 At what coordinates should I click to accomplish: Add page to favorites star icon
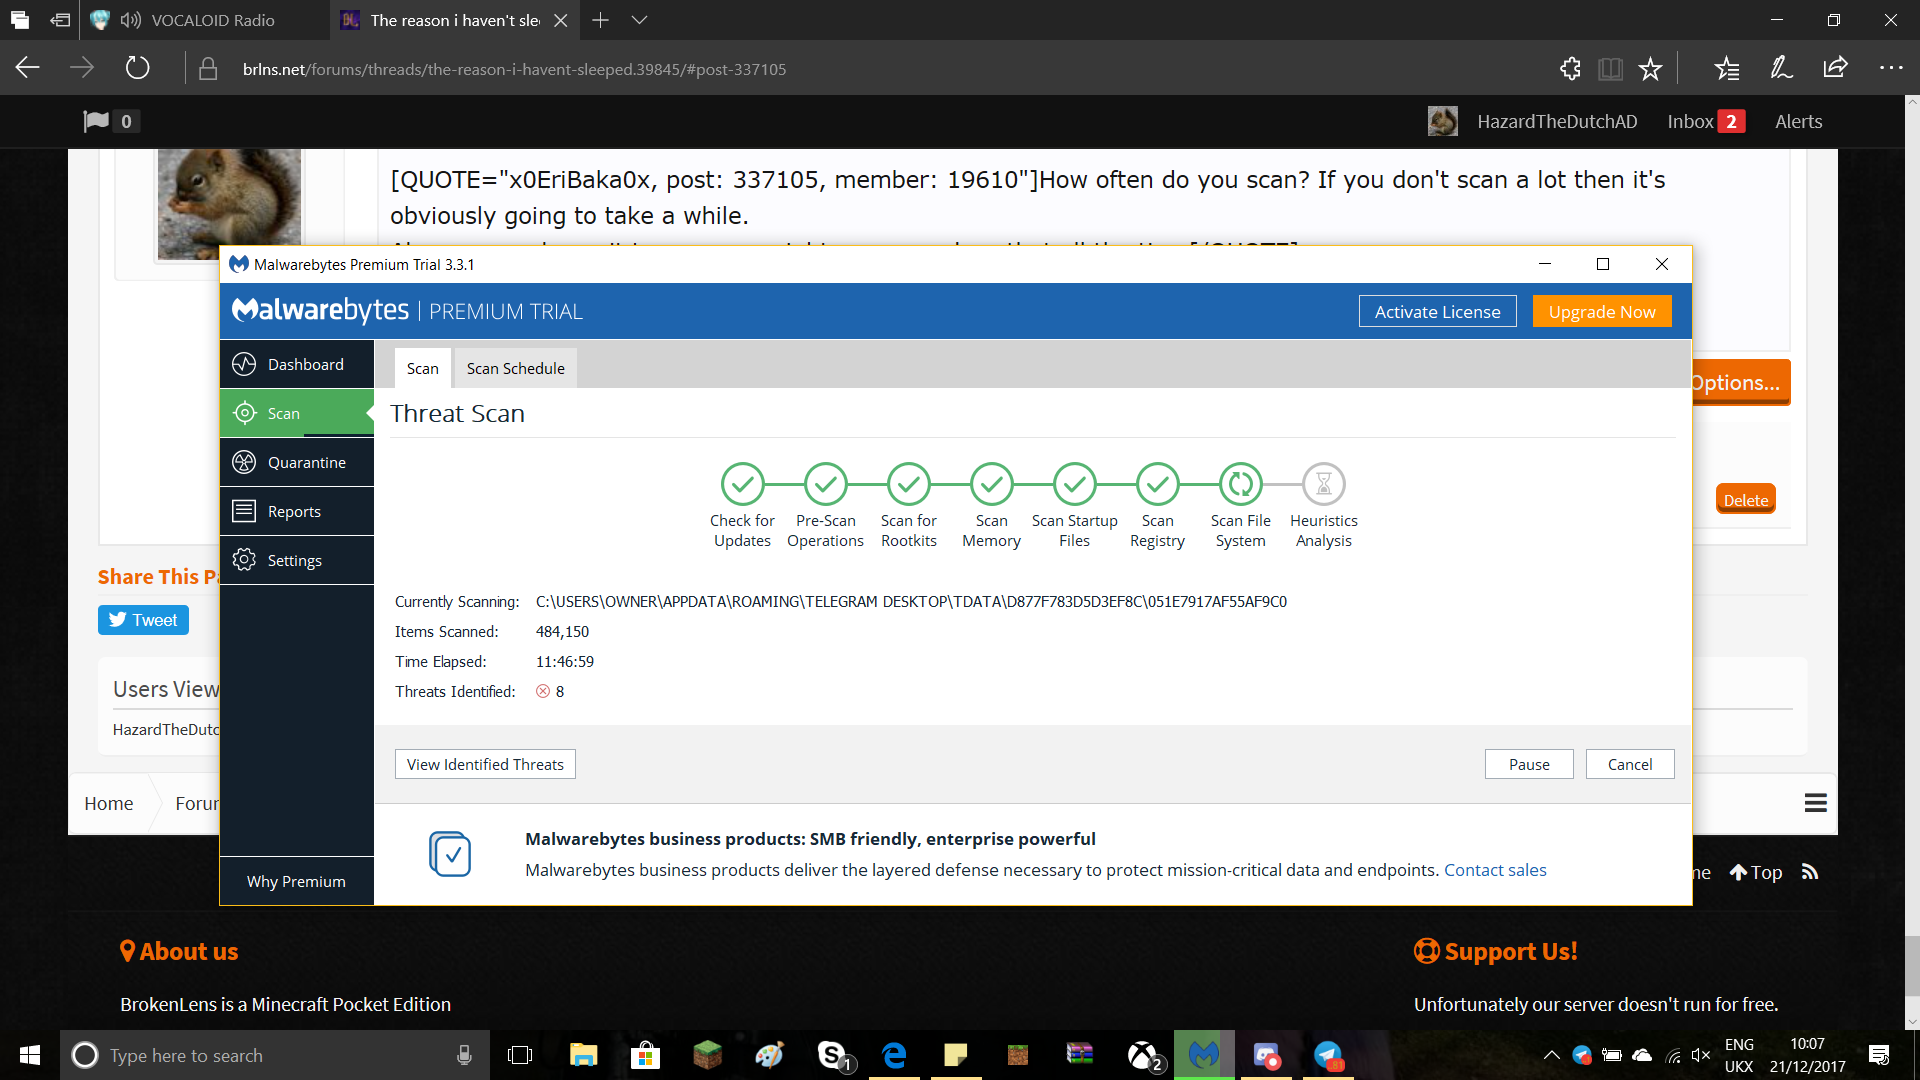1650,68
